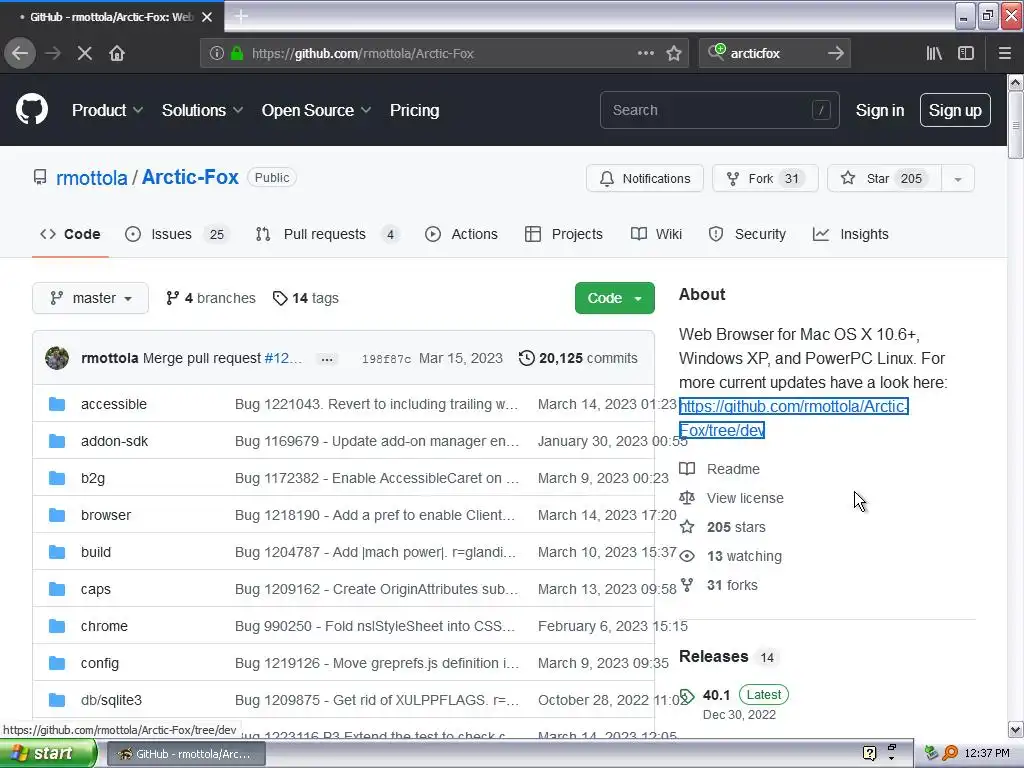Image resolution: width=1024 pixels, height=768 pixels.
Task: Go back with the browser back arrow
Action: click(20, 53)
